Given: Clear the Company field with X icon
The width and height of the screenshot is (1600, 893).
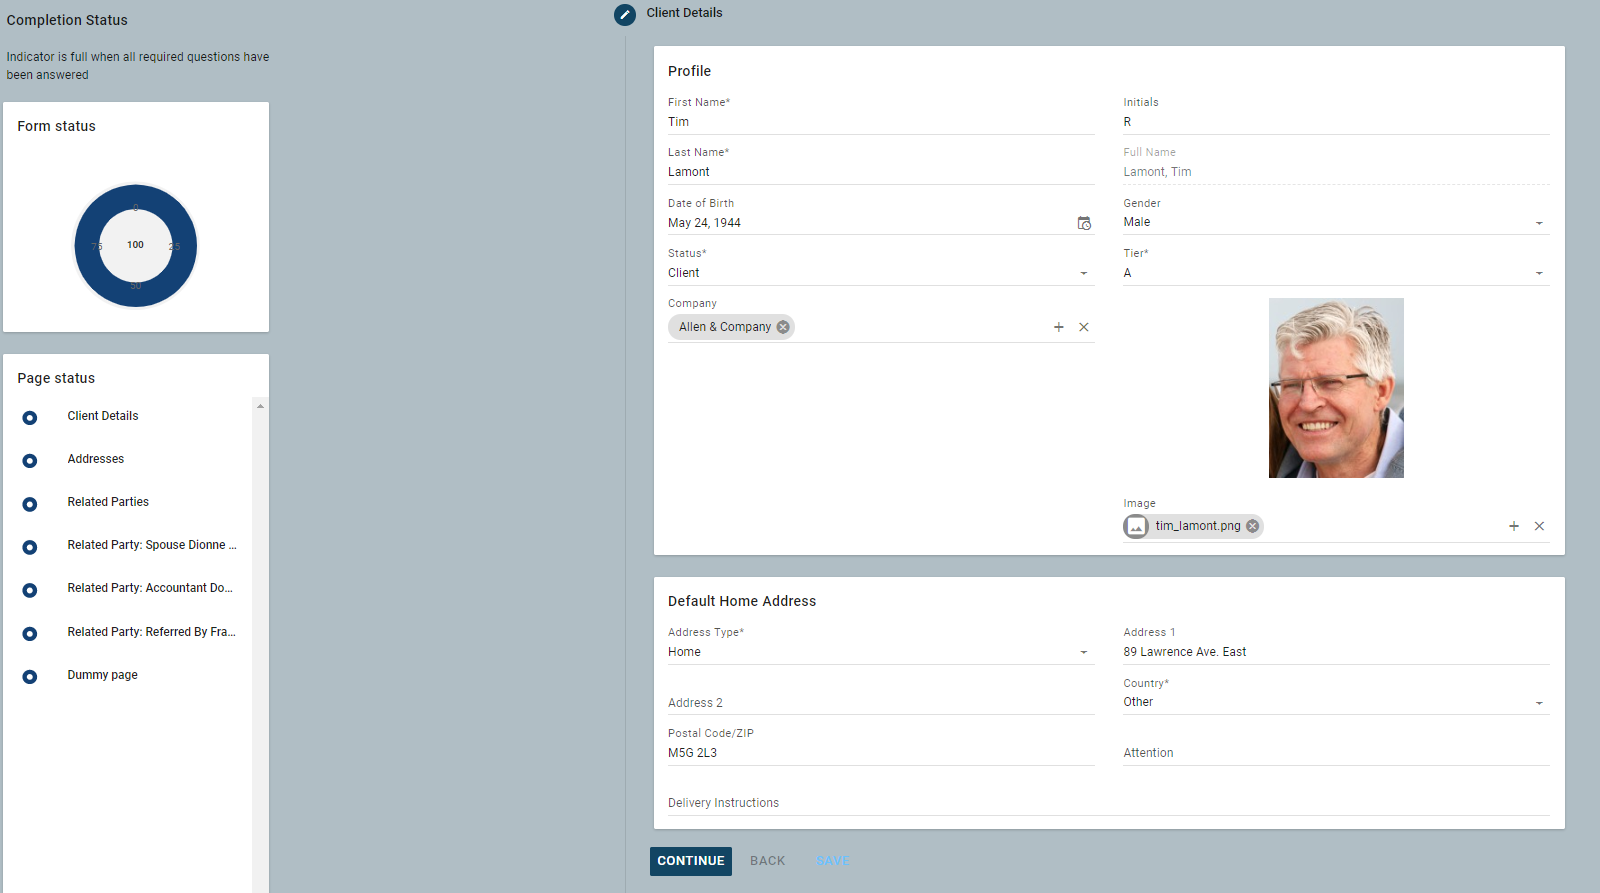Looking at the screenshot, I should coord(1084,327).
